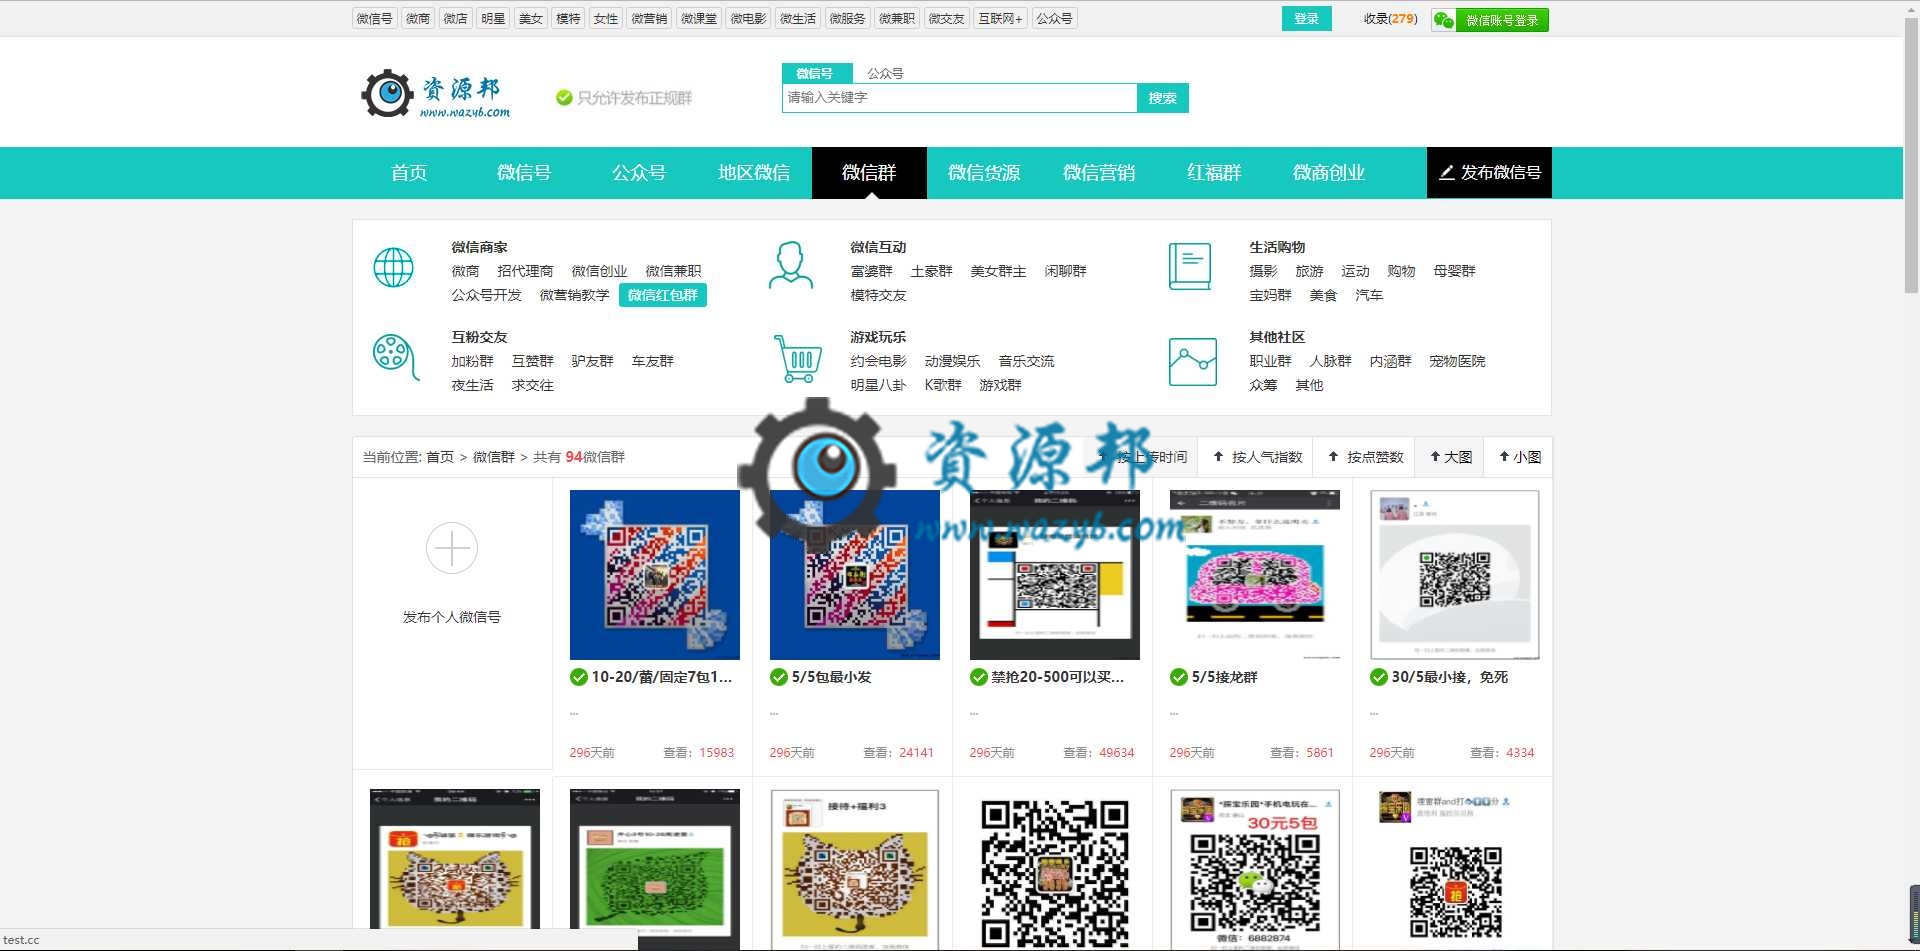Click the 收录(279) link
The width and height of the screenshot is (1920, 951).
pyautogui.click(x=1390, y=19)
